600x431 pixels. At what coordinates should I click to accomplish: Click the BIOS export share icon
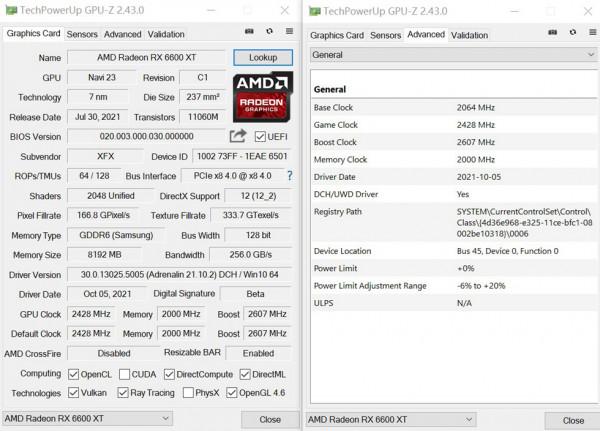(238, 136)
